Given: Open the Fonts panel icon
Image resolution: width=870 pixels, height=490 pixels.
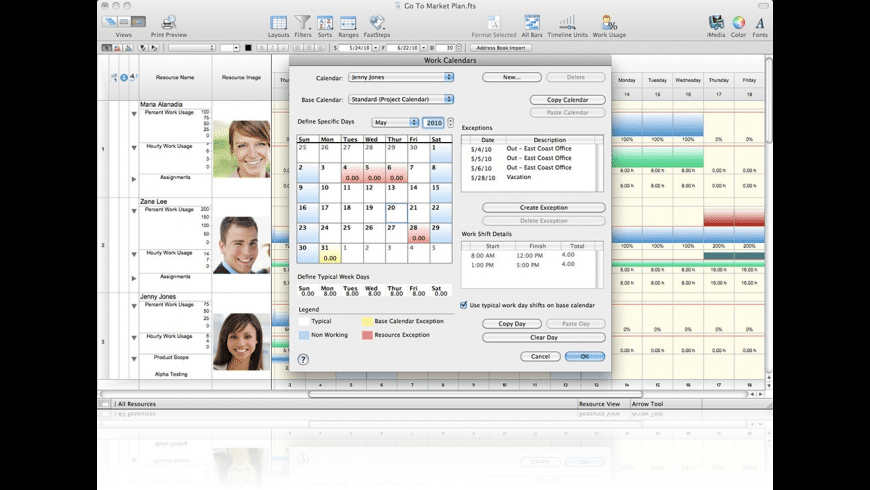Looking at the screenshot, I should (760, 23).
